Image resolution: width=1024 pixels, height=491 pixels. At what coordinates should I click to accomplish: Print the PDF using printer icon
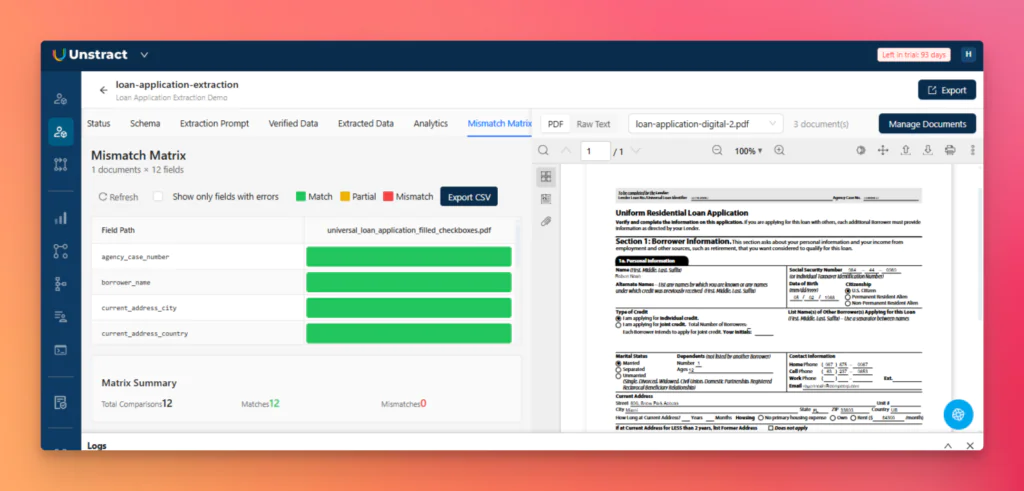pos(950,150)
